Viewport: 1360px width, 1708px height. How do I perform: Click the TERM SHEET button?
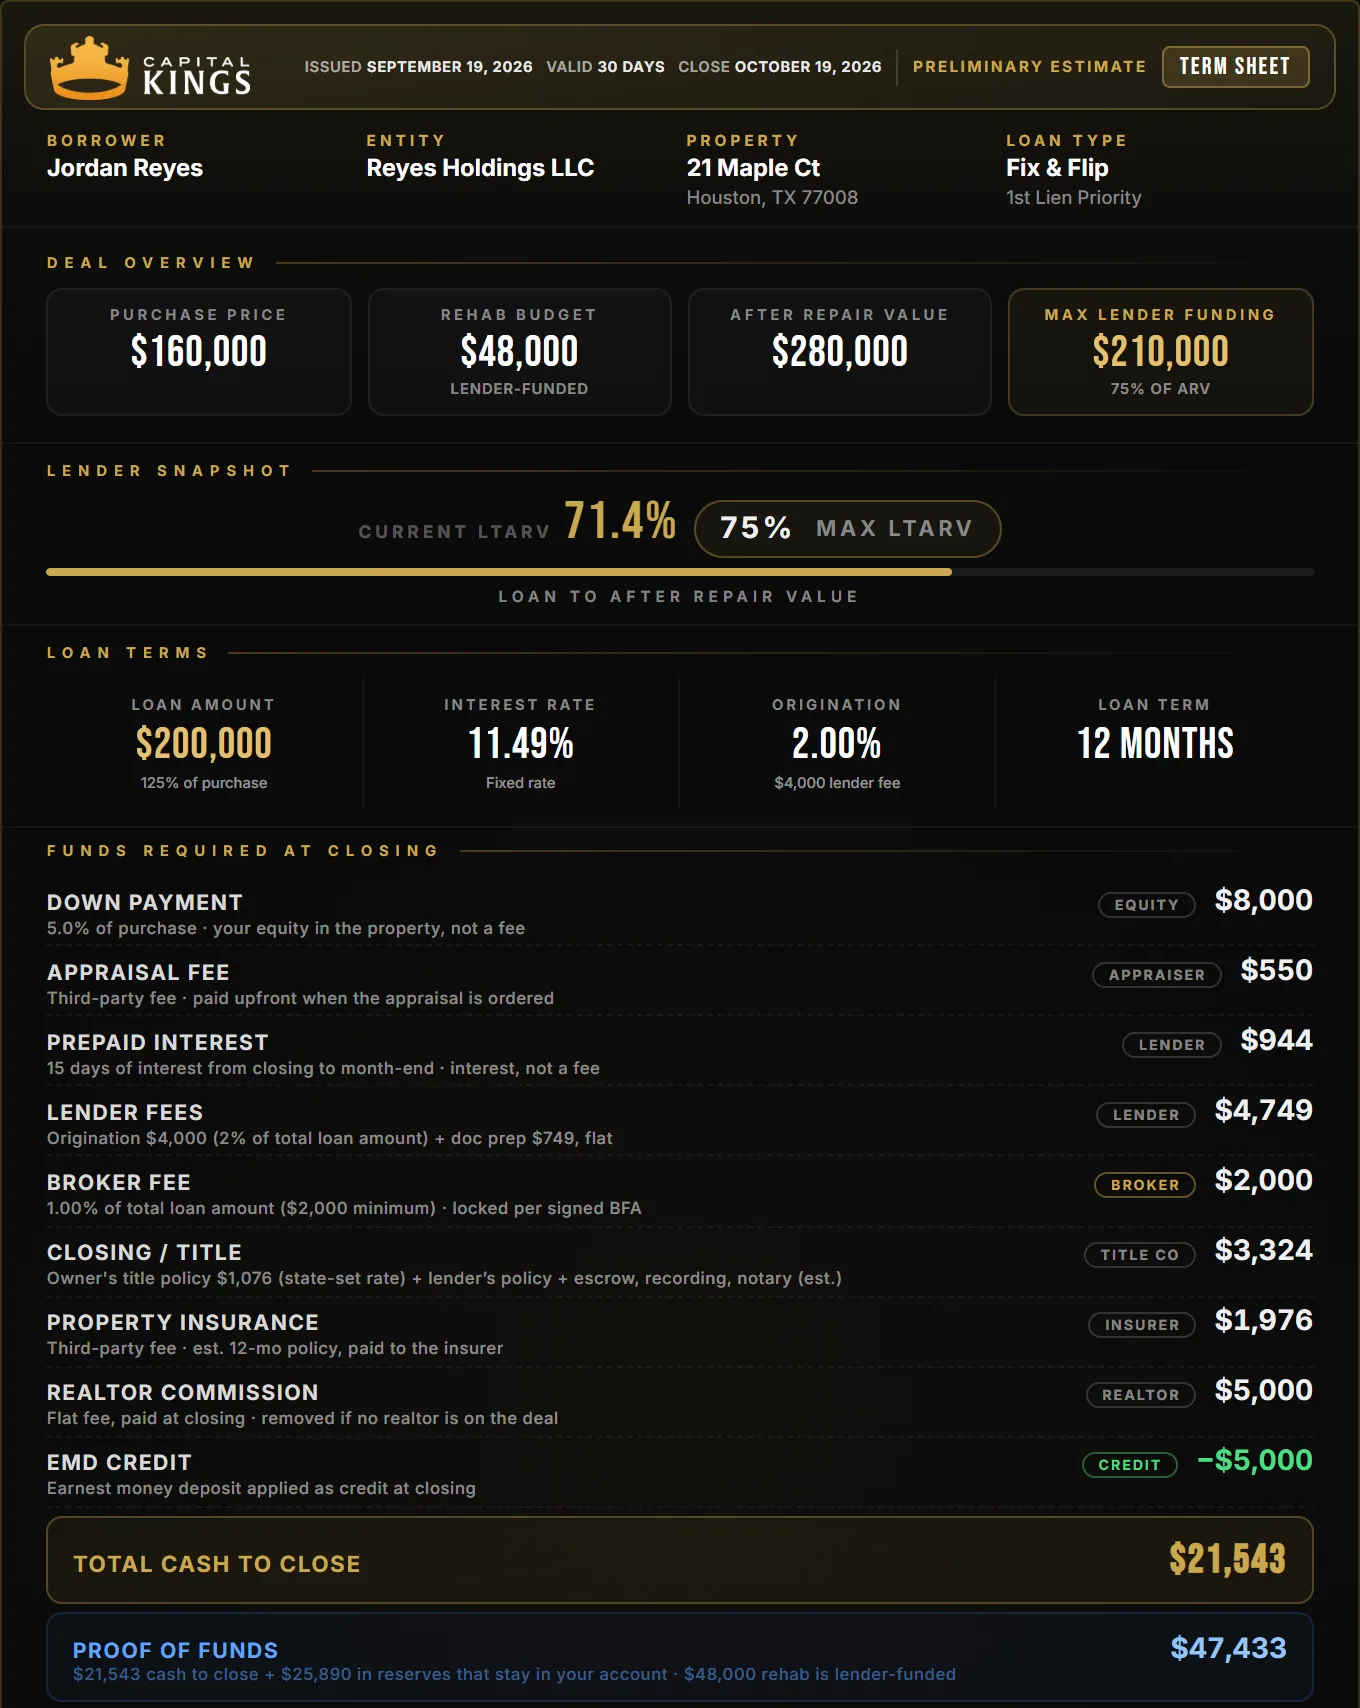coord(1235,67)
